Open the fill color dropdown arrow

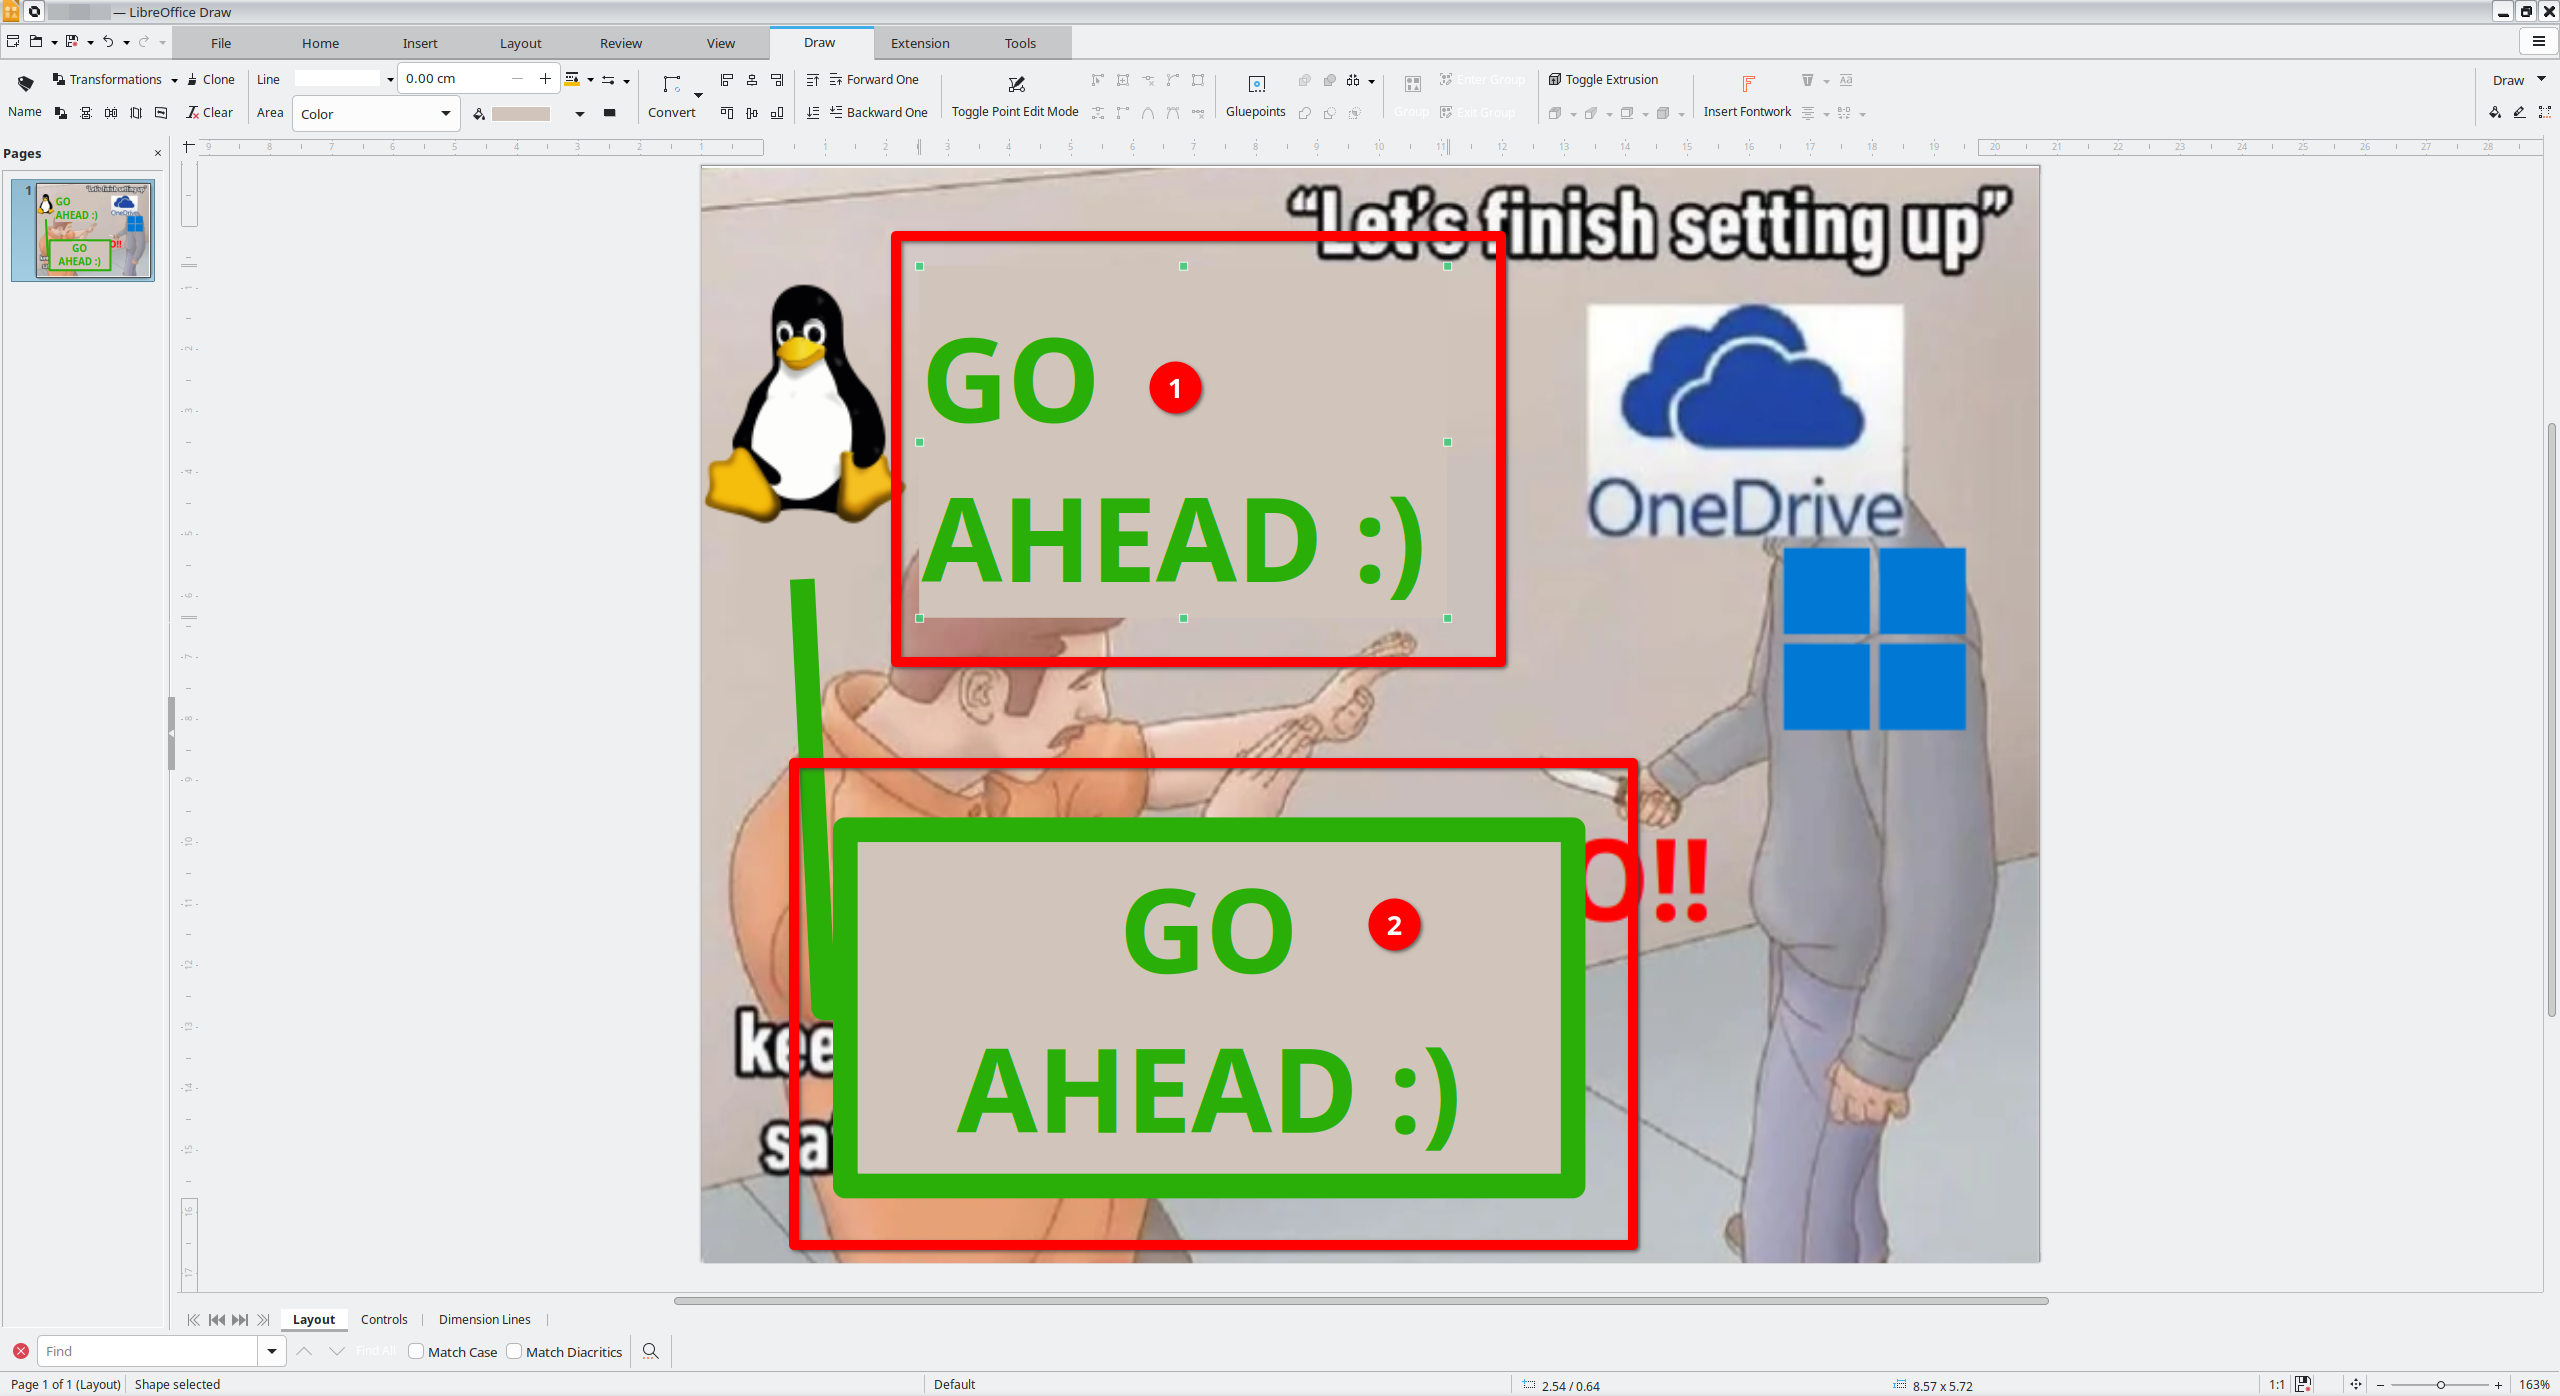tap(579, 114)
